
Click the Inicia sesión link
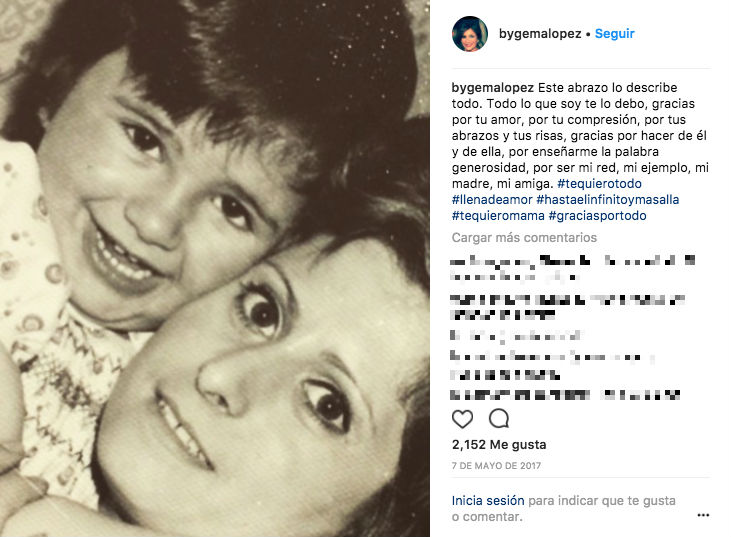click(488, 501)
